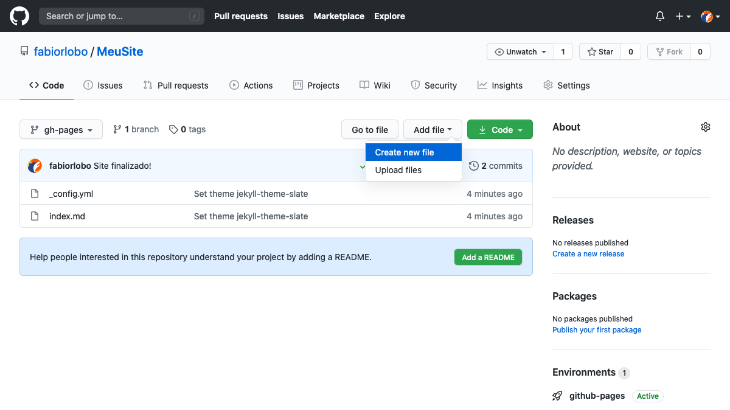Screen dimensions: 730x410
Task: Click the green commit status checkmark
Action: pyautogui.click(x=362, y=166)
